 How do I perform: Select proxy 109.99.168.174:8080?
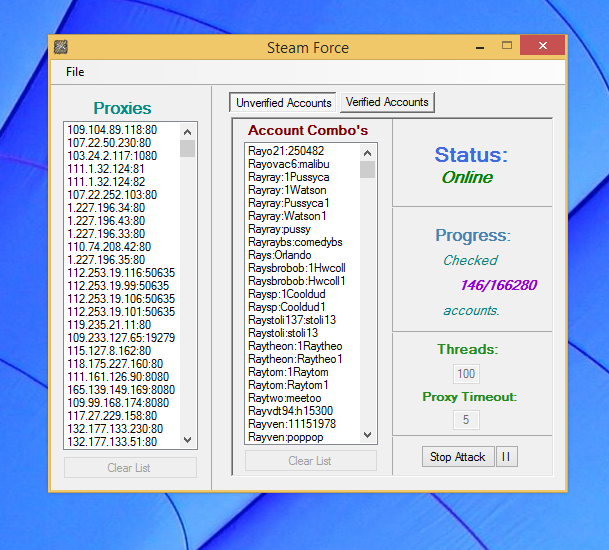click(118, 403)
